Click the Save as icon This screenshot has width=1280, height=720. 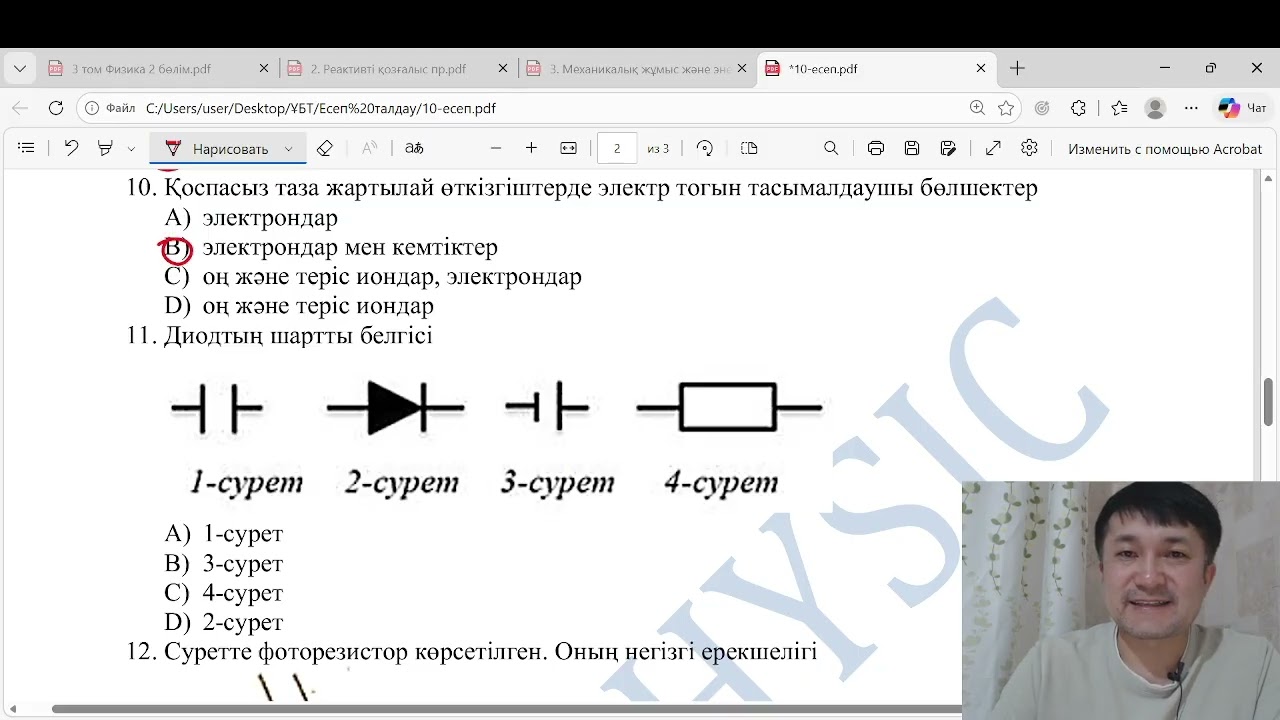pos(948,148)
